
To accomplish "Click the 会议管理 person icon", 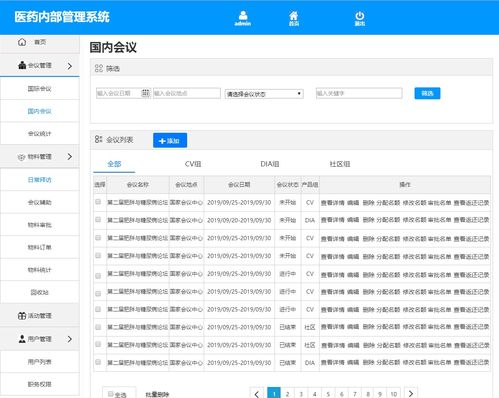I will [22, 65].
